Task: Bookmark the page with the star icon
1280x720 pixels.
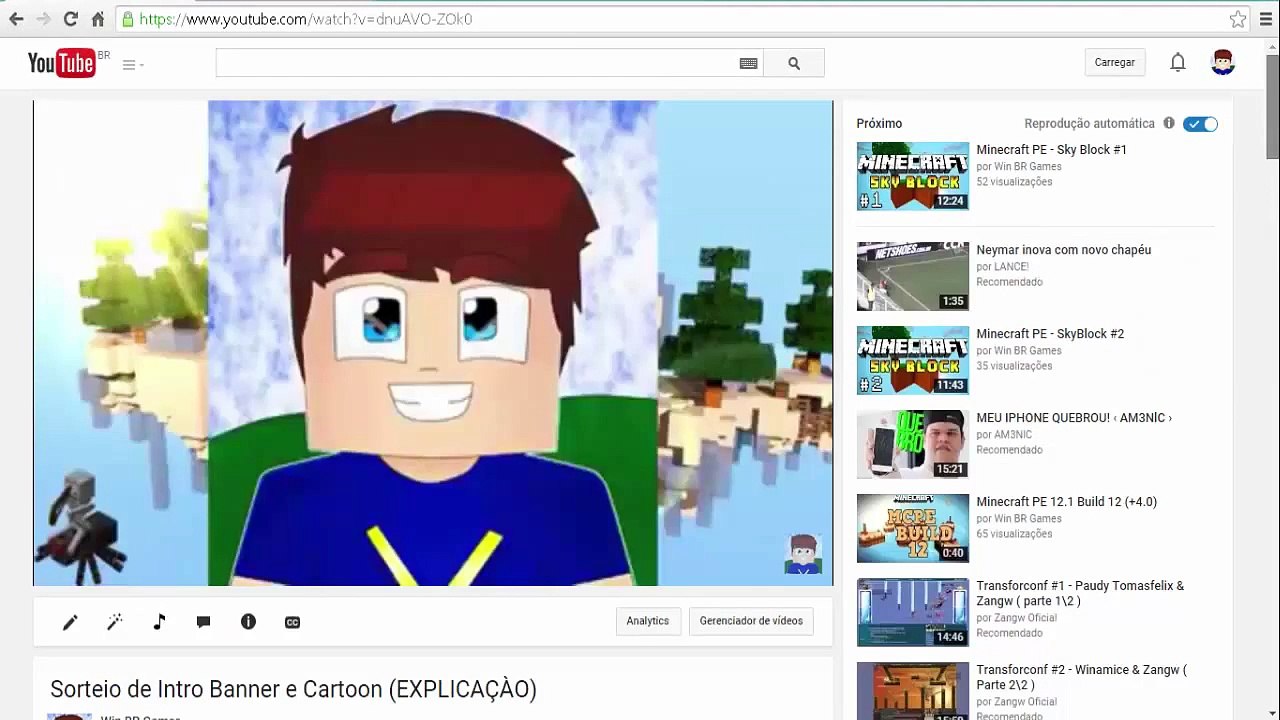Action: tap(1238, 19)
